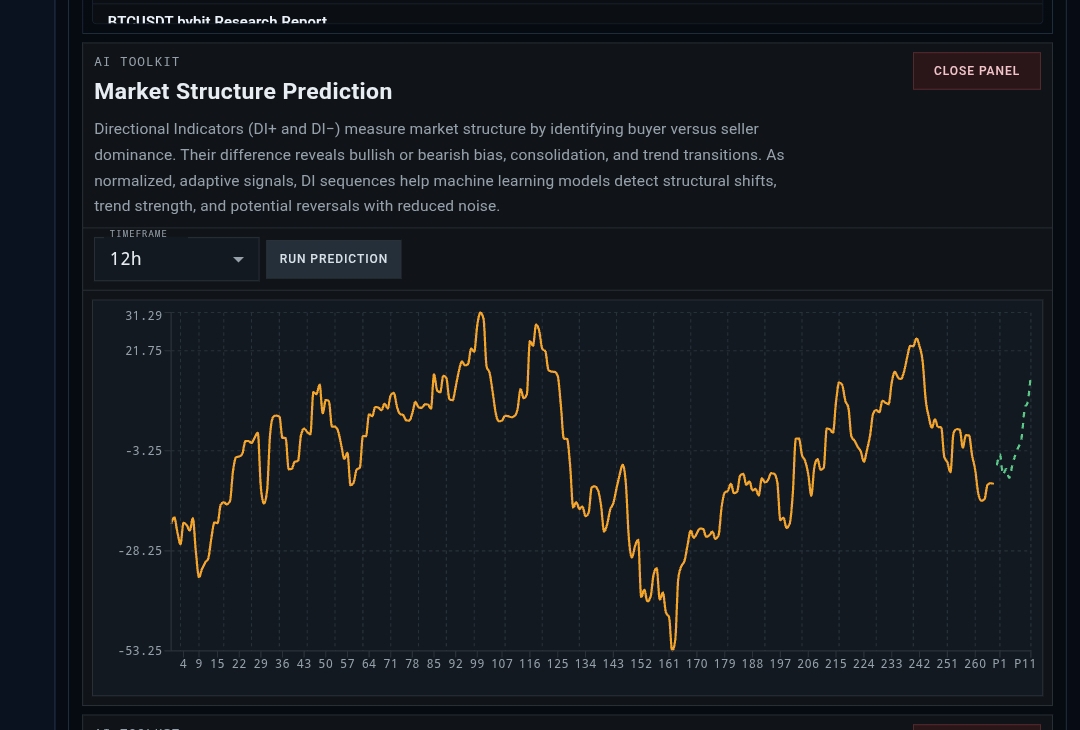Click x-axis label P1
The height and width of the screenshot is (730, 1080).
999,664
